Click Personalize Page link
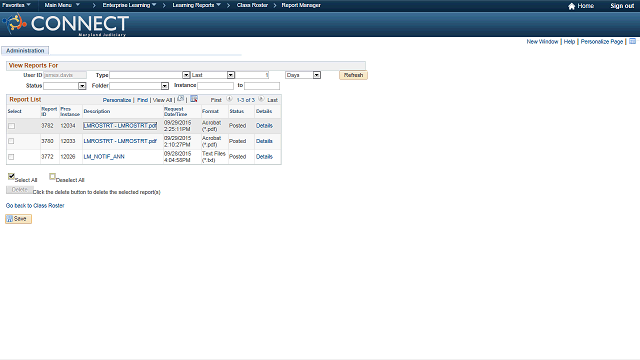The image size is (640, 360). [x=602, y=42]
